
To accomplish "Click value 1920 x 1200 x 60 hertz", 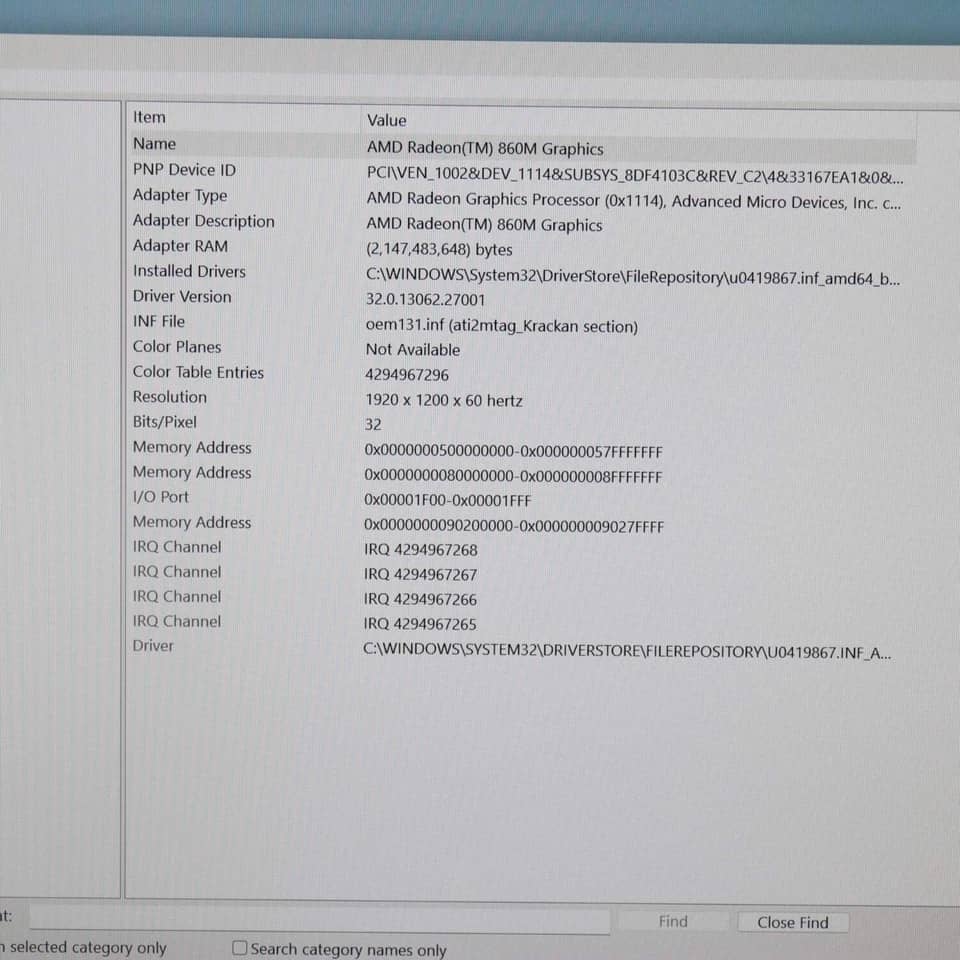I will (444, 400).
